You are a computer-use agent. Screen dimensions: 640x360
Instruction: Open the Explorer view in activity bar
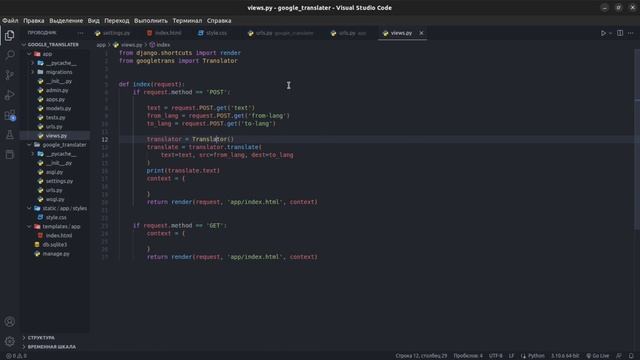click(10, 36)
